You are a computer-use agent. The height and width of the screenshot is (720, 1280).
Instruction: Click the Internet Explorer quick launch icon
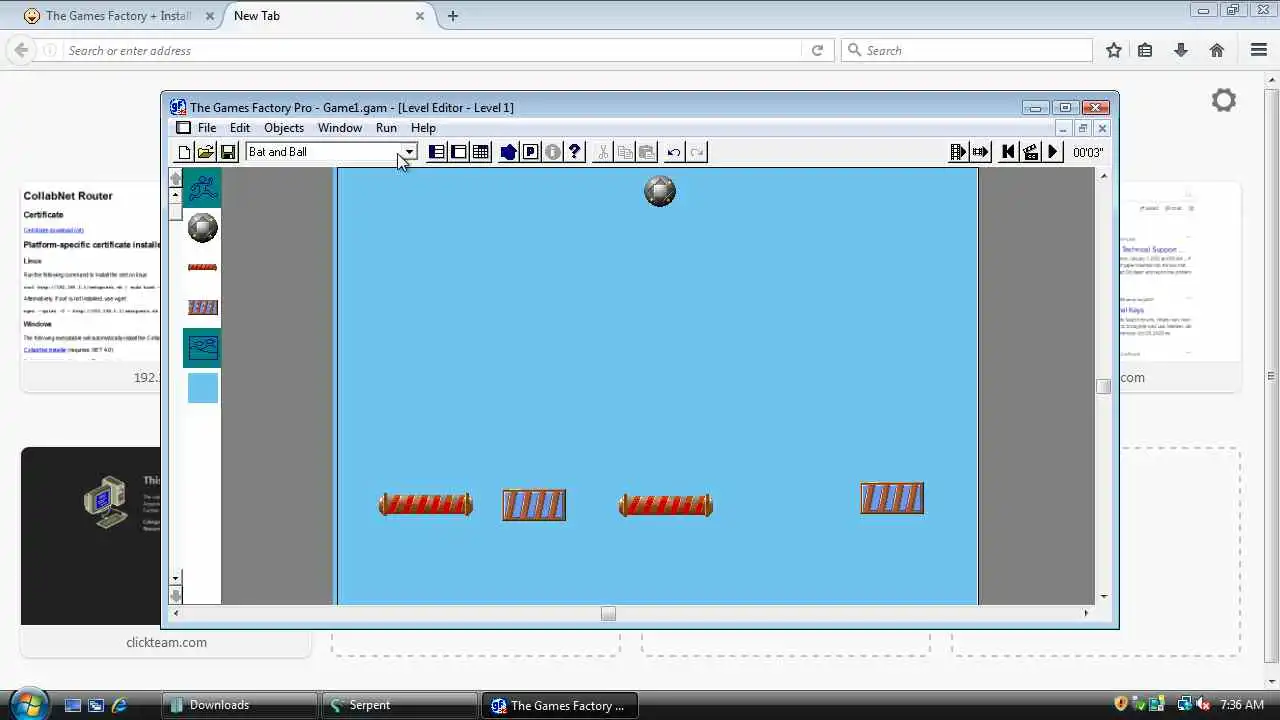click(119, 705)
